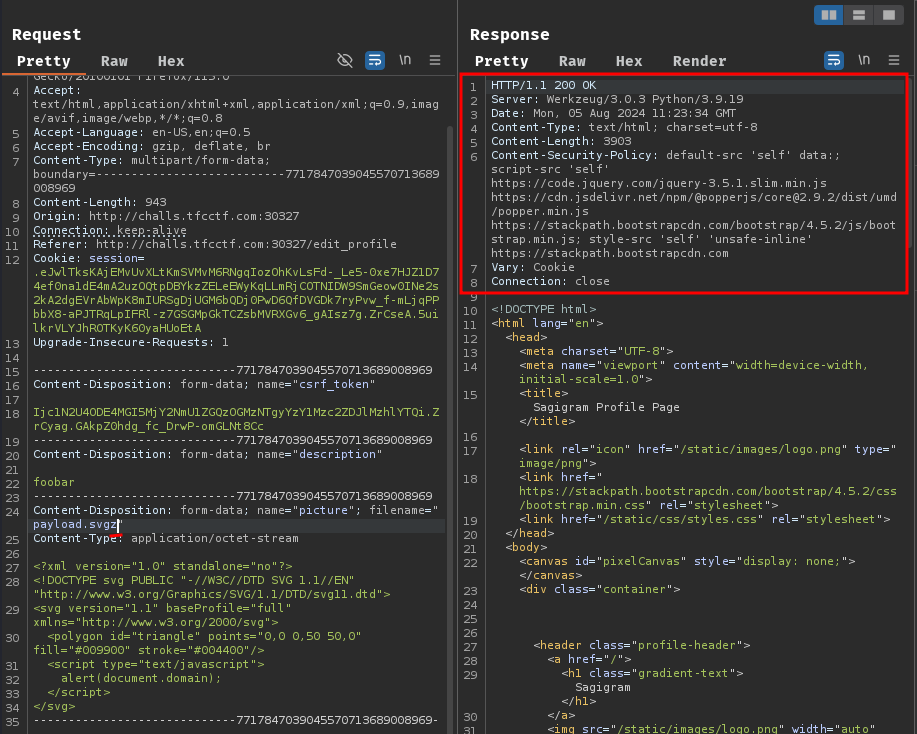This screenshot has height=734, width=917.
Task: Switch to Request Hex tab
Action: pyautogui.click(x=171, y=61)
